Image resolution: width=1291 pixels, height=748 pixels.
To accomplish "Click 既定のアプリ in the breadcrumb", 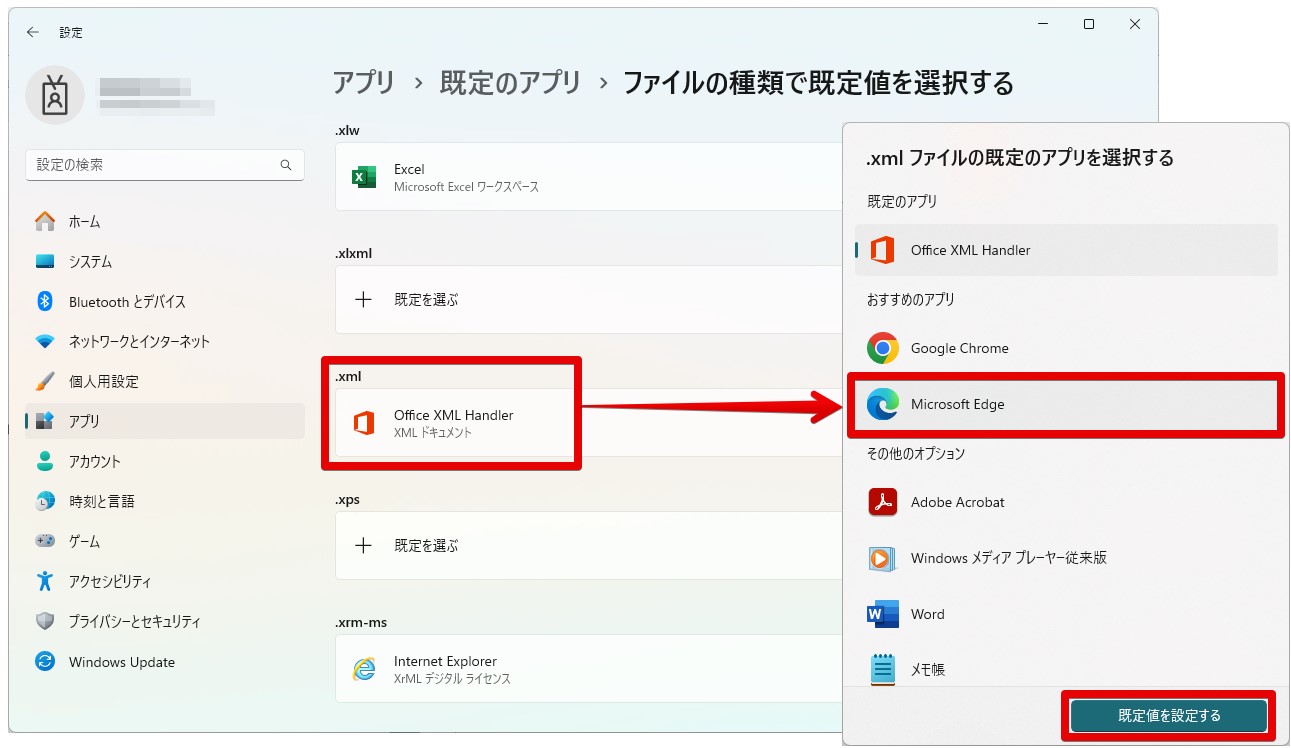I will click(510, 82).
